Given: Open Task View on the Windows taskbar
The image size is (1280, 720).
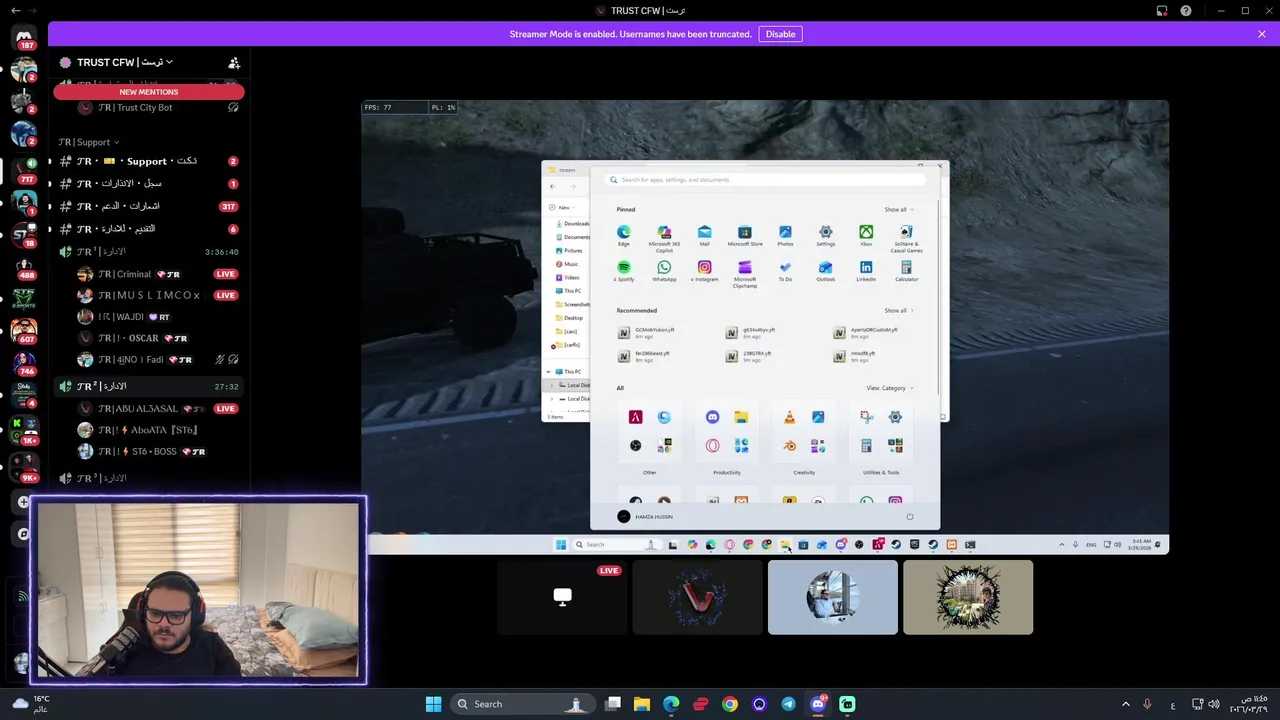Looking at the screenshot, I should (613, 704).
